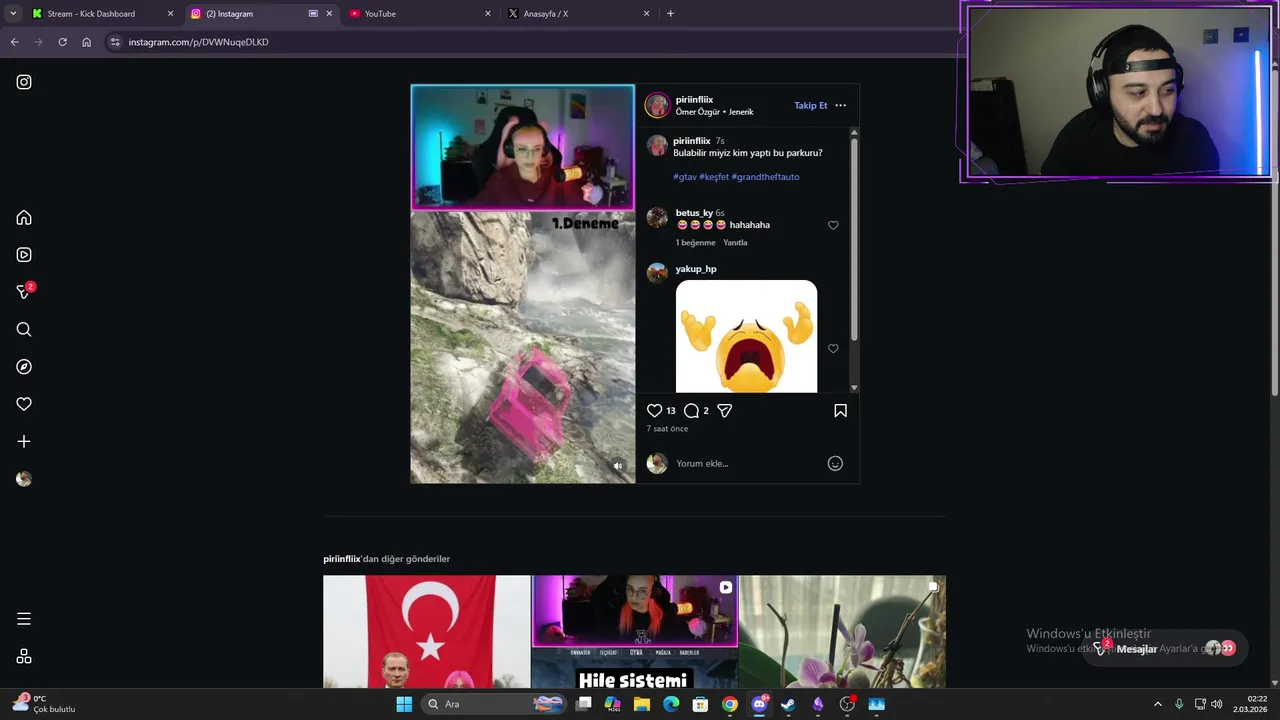The height and width of the screenshot is (720, 1280).
Task: Open post options three-dot menu
Action: coord(840,105)
